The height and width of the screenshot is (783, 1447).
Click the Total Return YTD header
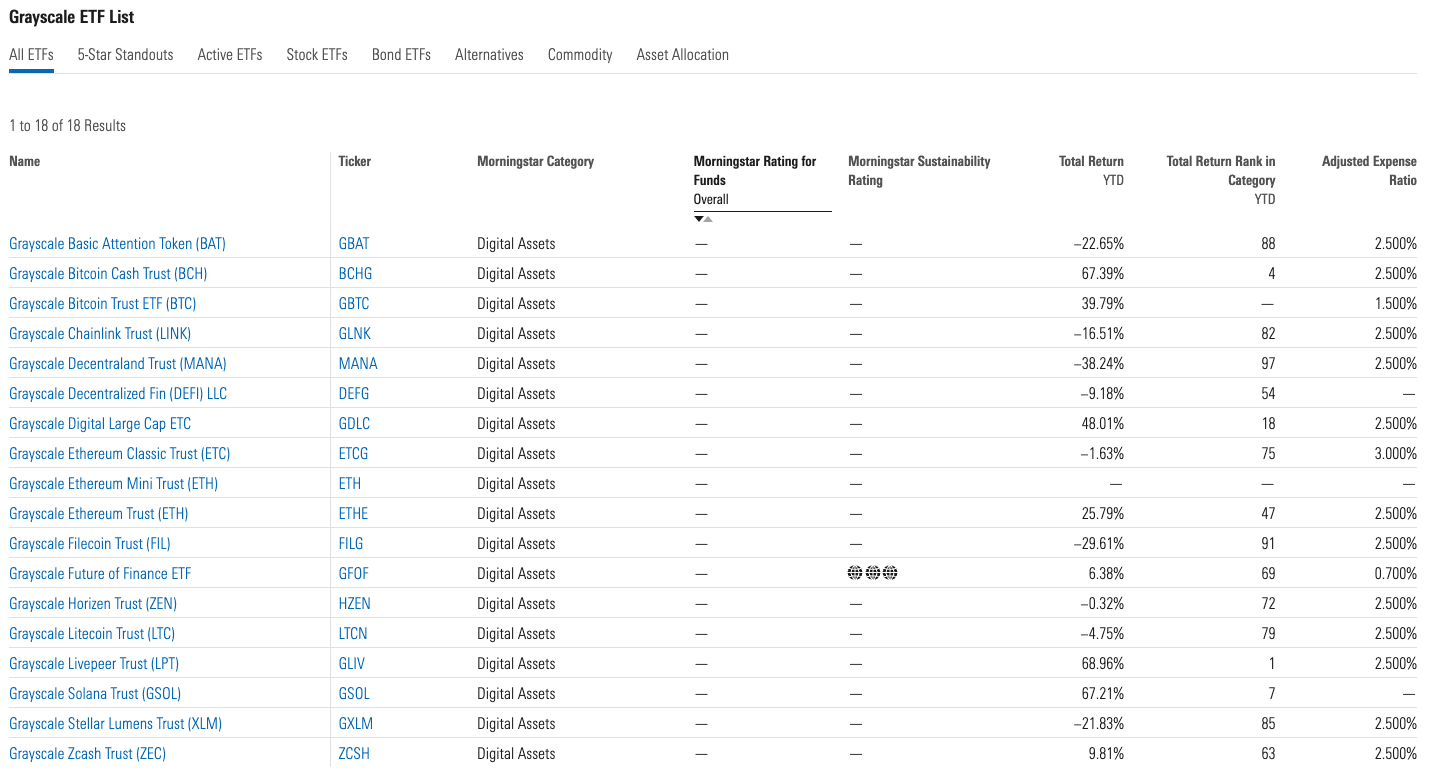pyautogui.click(x=1091, y=171)
